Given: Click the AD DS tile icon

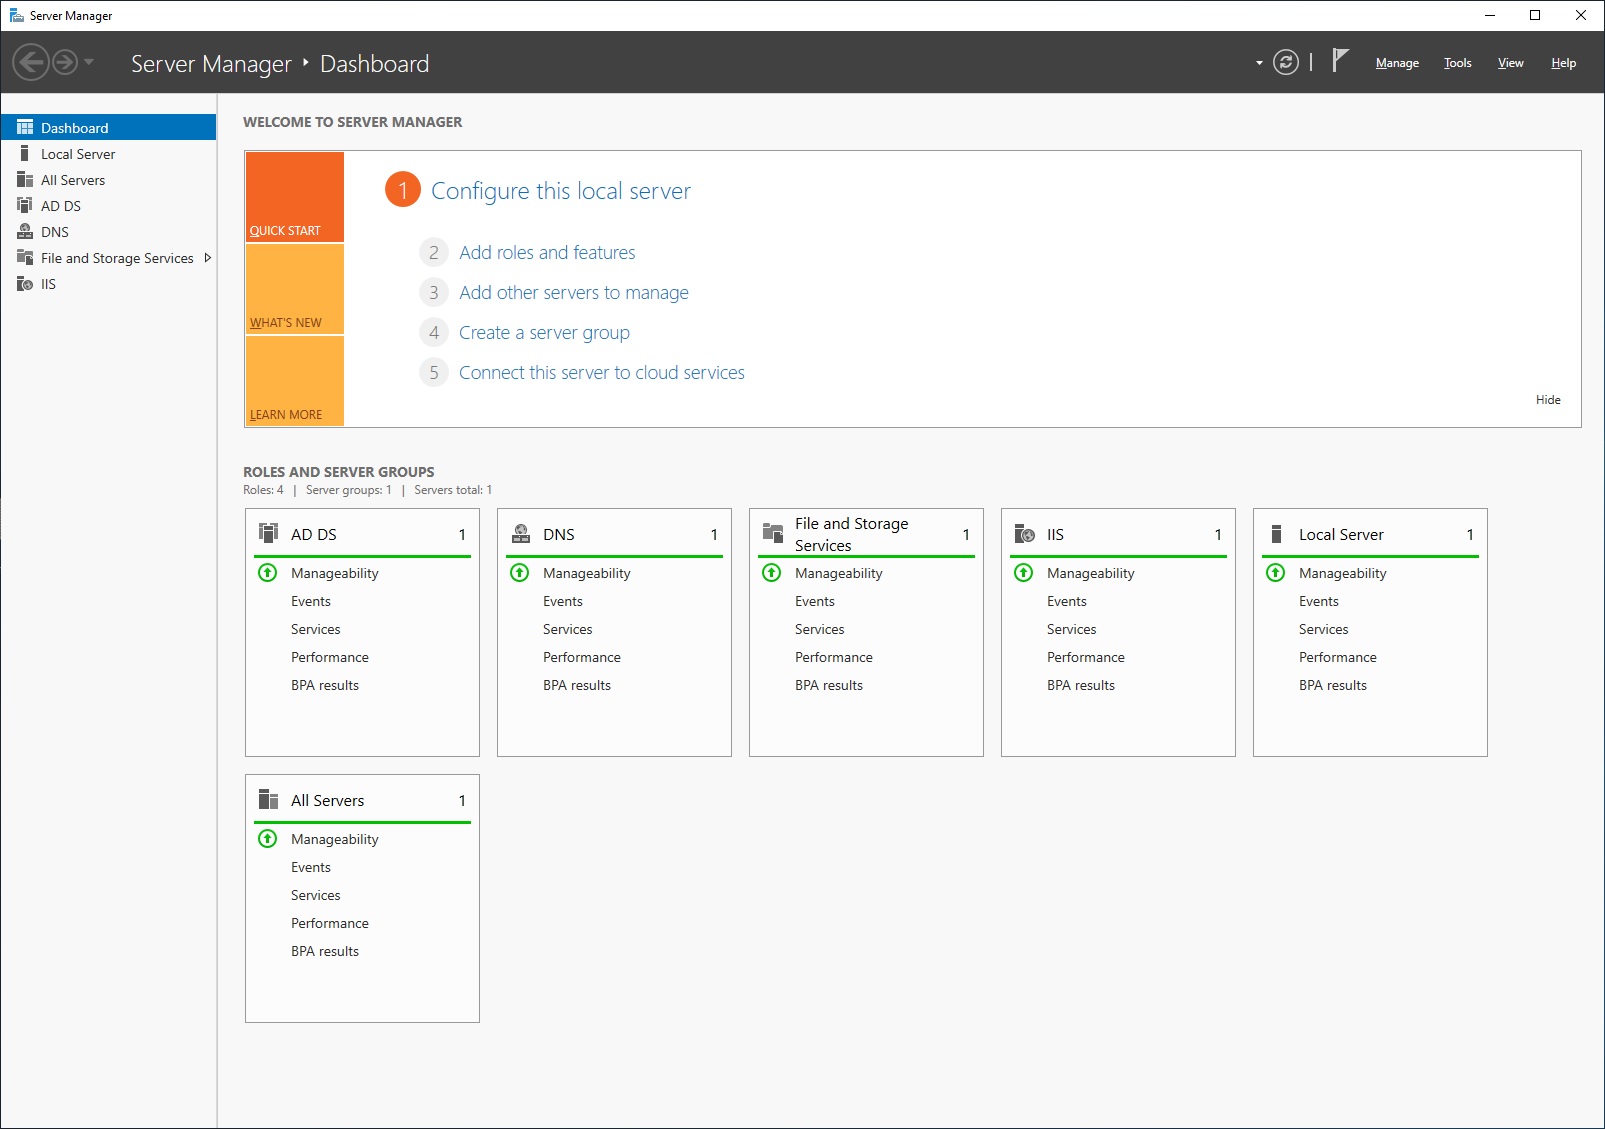Looking at the screenshot, I should (x=269, y=533).
